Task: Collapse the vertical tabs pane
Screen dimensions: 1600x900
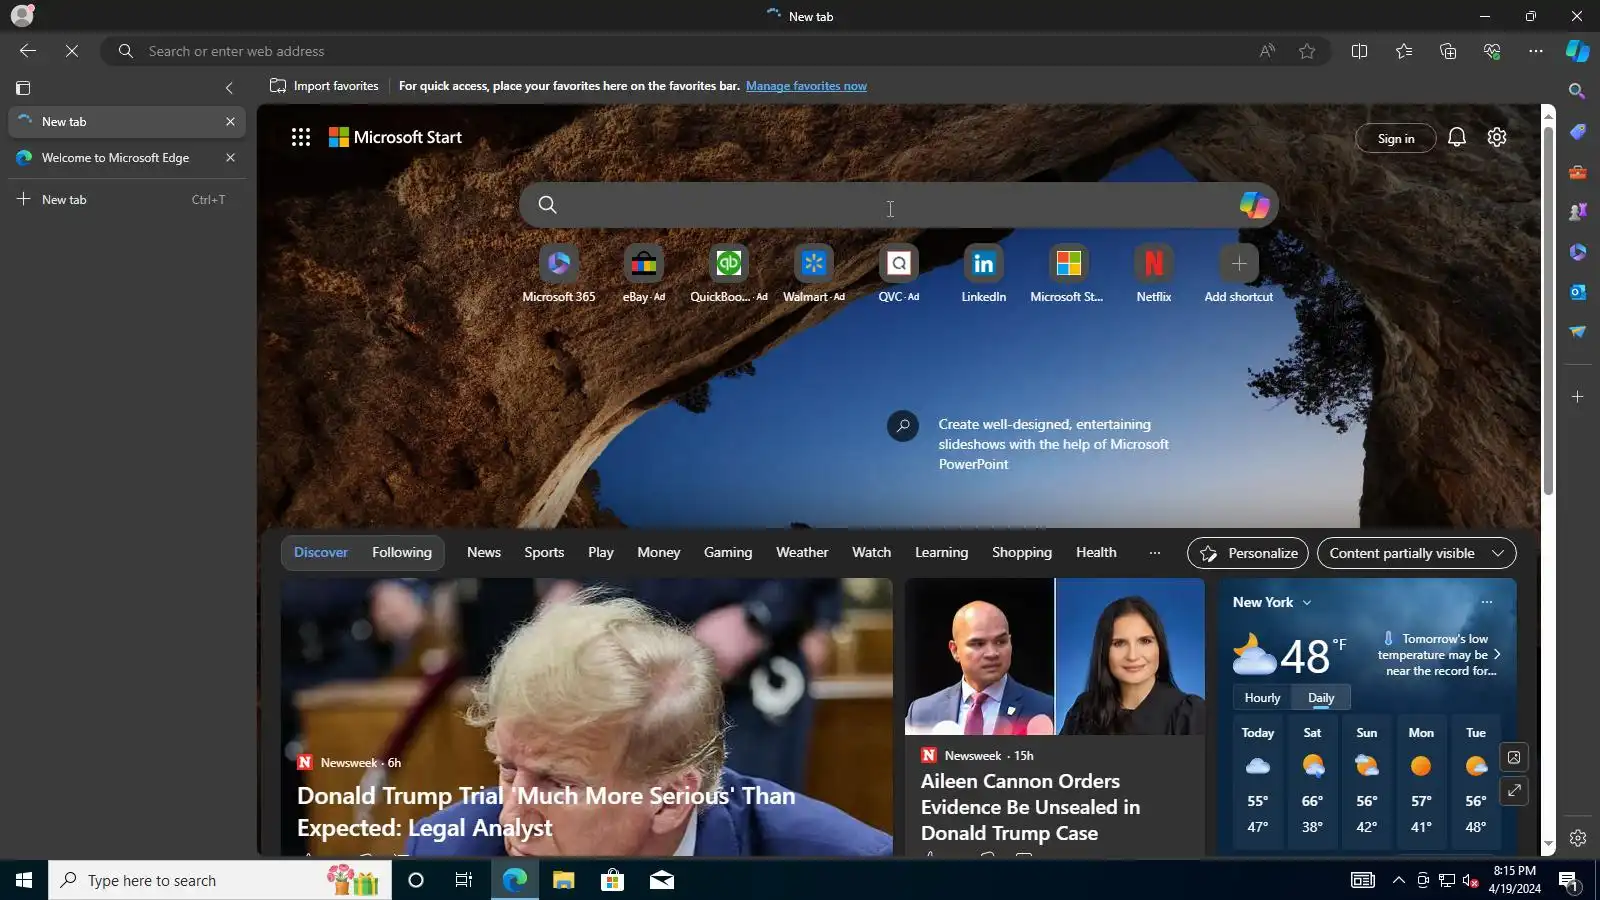Action: pyautogui.click(x=229, y=88)
